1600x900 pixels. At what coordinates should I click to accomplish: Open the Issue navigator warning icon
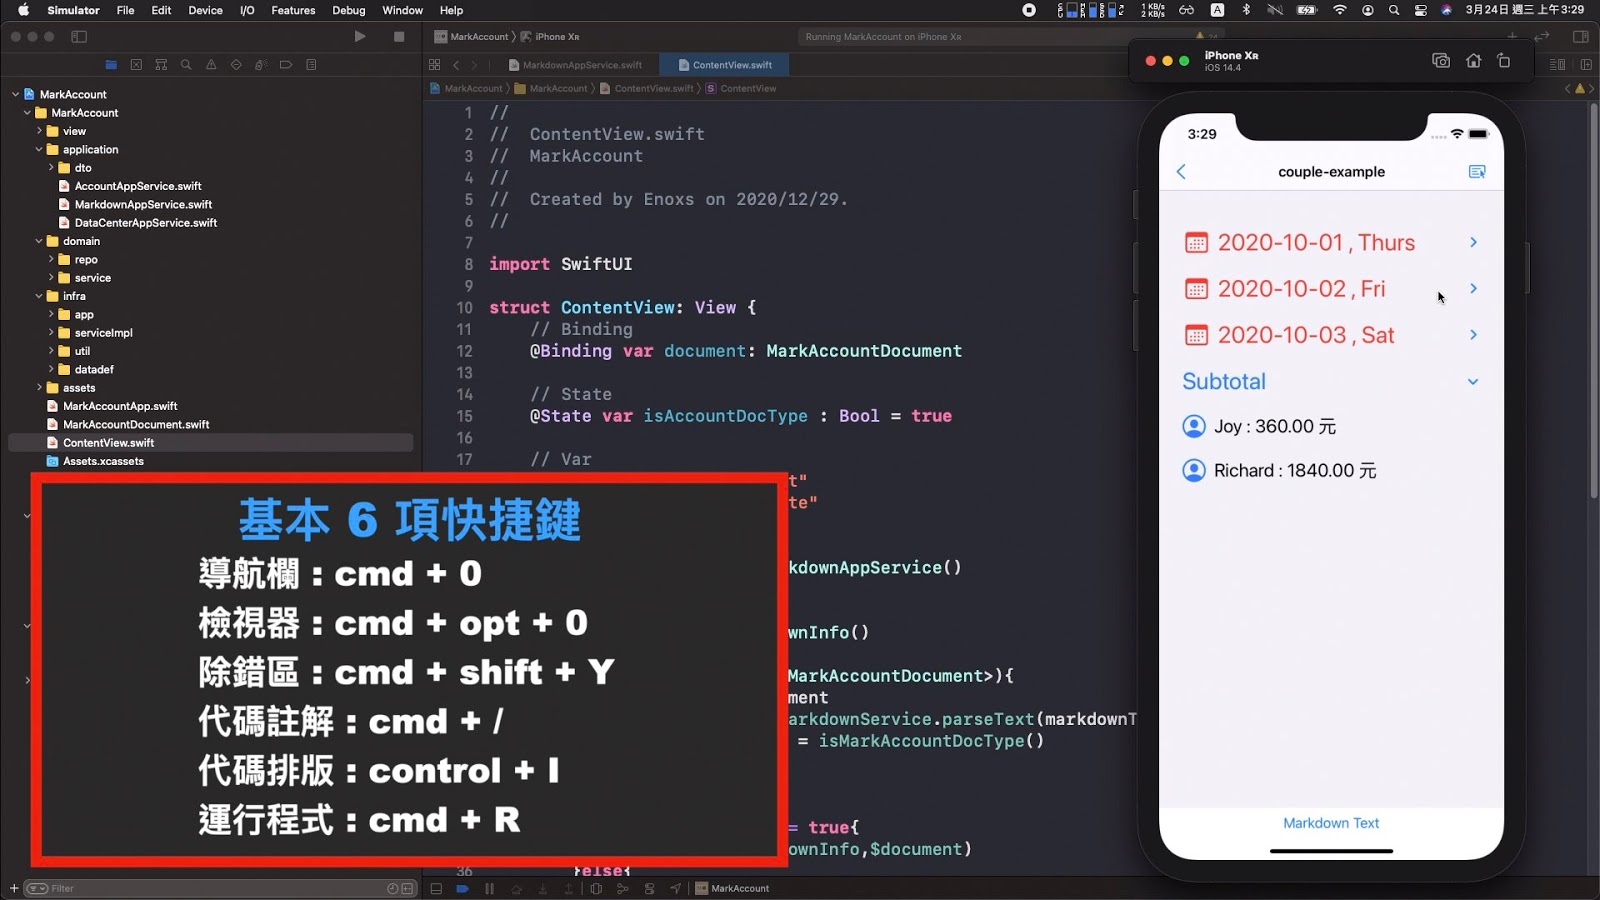(211, 65)
